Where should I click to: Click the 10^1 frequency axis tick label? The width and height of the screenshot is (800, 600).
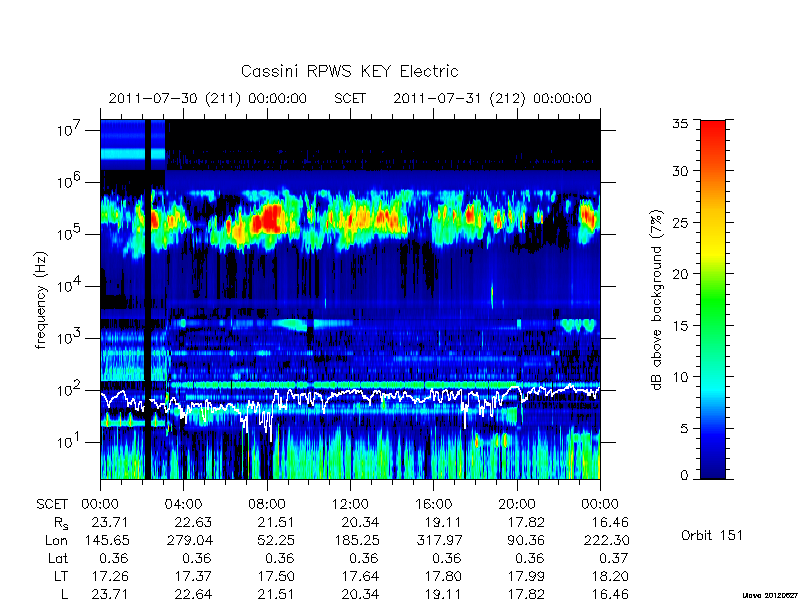(68, 442)
